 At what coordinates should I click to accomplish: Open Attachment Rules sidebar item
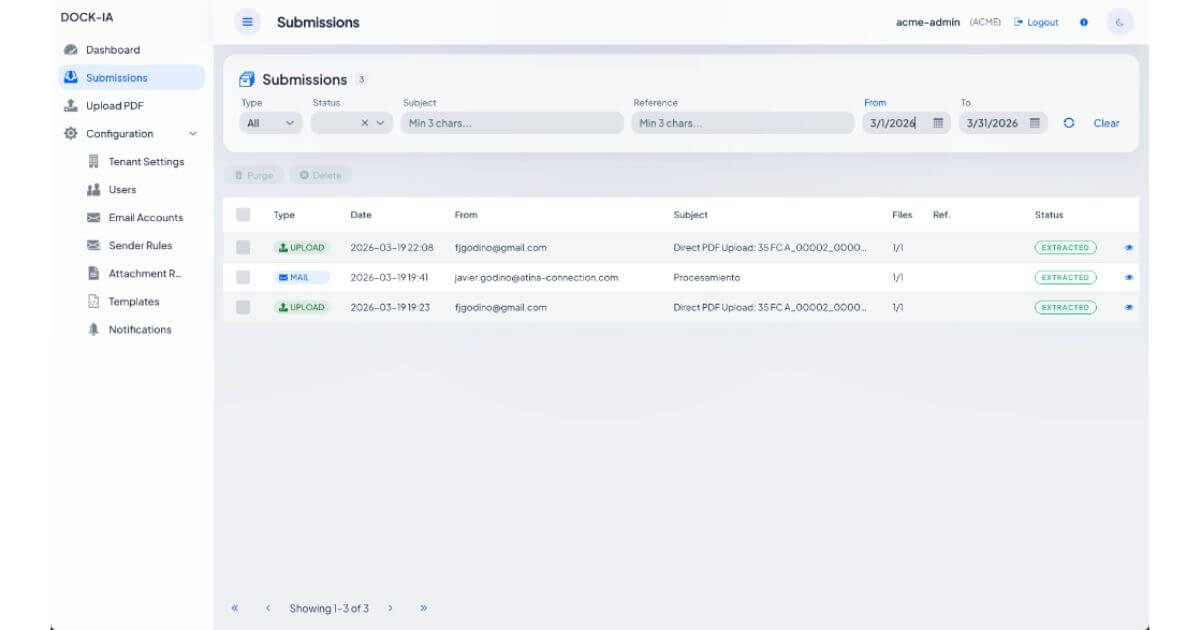pos(146,274)
